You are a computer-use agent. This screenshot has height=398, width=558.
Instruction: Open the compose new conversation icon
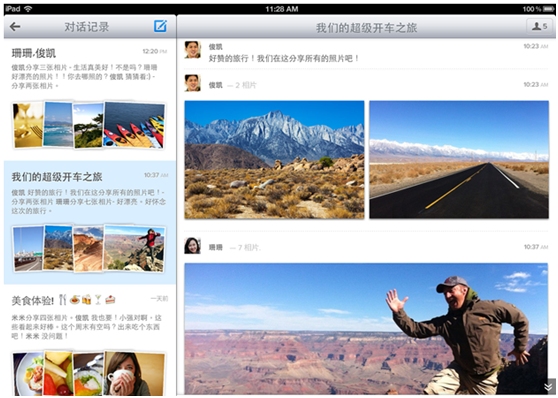pyautogui.click(x=160, y=26)
